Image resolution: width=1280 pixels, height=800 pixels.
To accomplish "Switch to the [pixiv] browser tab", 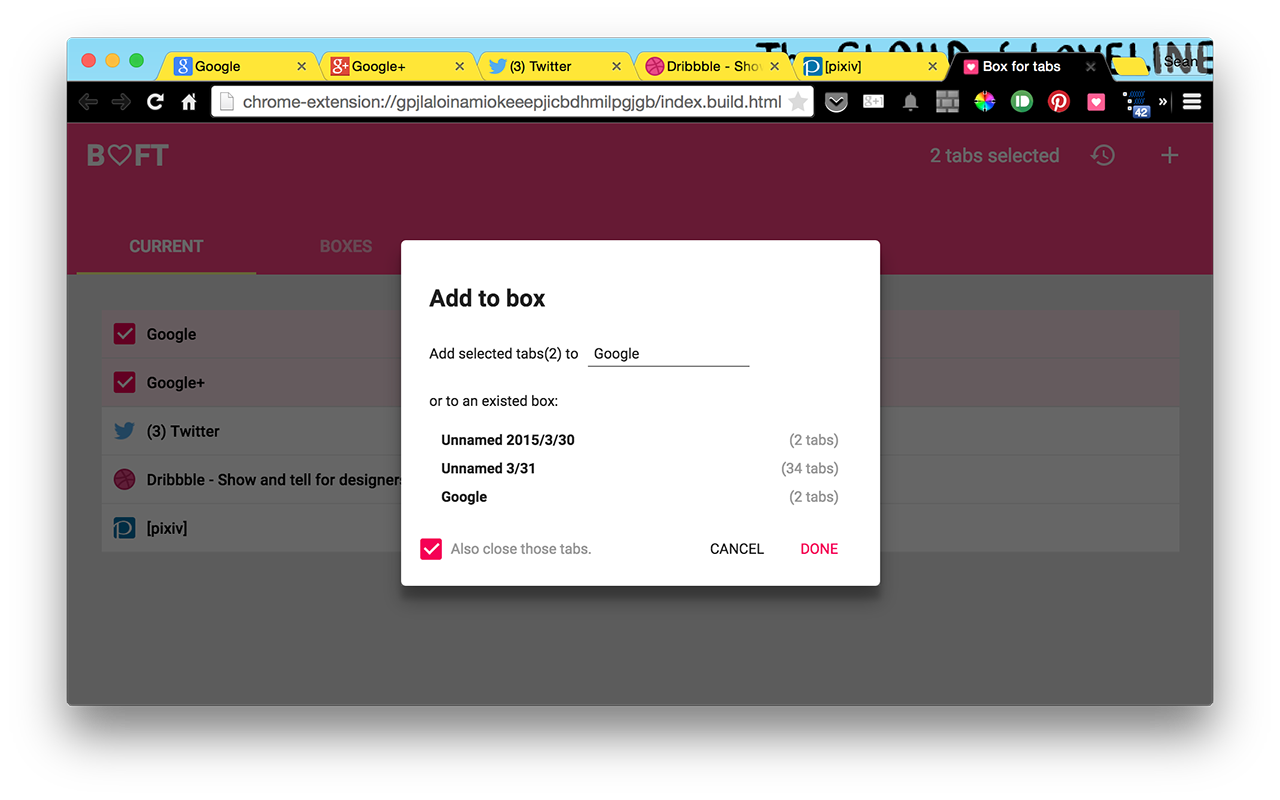I will click(x=872, y=66).
